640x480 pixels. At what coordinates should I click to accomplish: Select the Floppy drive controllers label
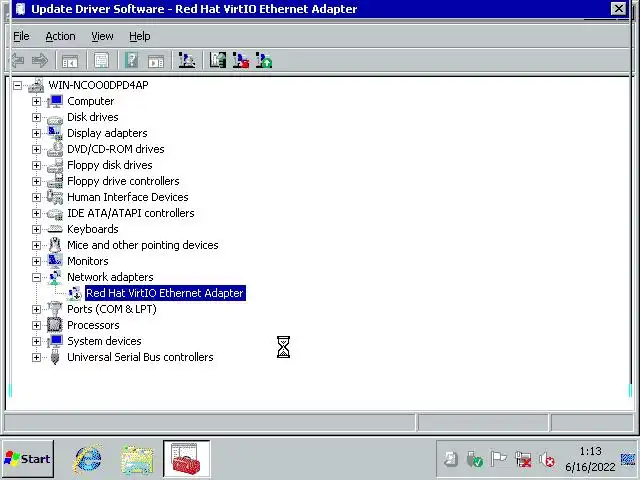pos(123,181)
